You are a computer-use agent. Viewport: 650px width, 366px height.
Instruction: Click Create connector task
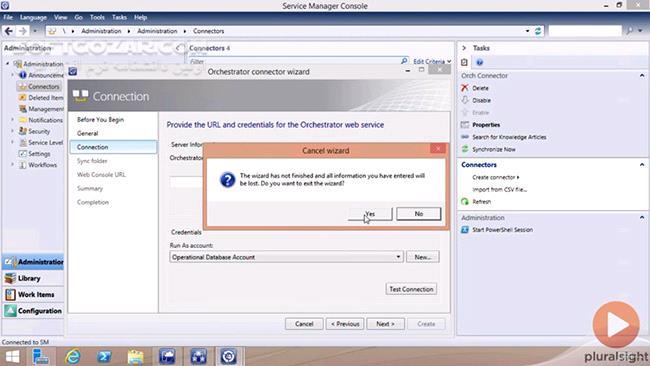tap(495, 177)
